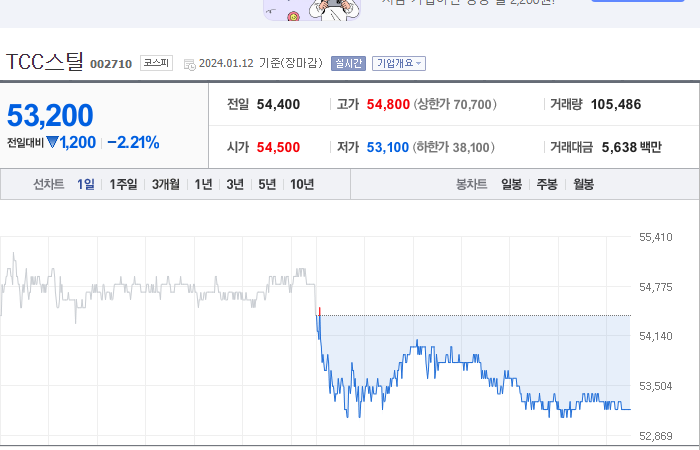Click the 55,410 axis label
The image size is (700, 450).
[x=655, y=238]
